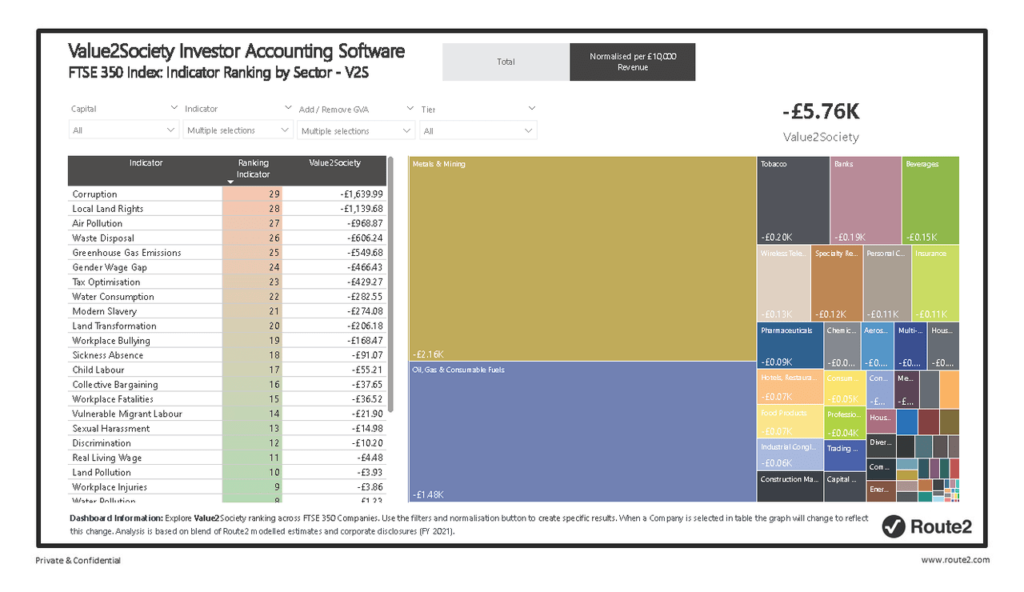Click the sort arrow under Ranking Indicator
This screenshot has width=1024, height=592.
tap(231, 182)
